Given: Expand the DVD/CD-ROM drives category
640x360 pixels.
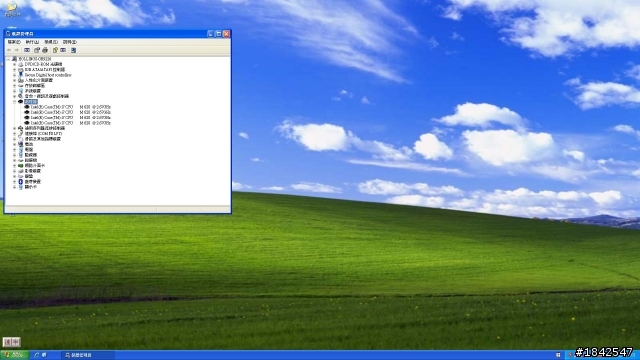Looking at the screenshot, I should [14, 64].
